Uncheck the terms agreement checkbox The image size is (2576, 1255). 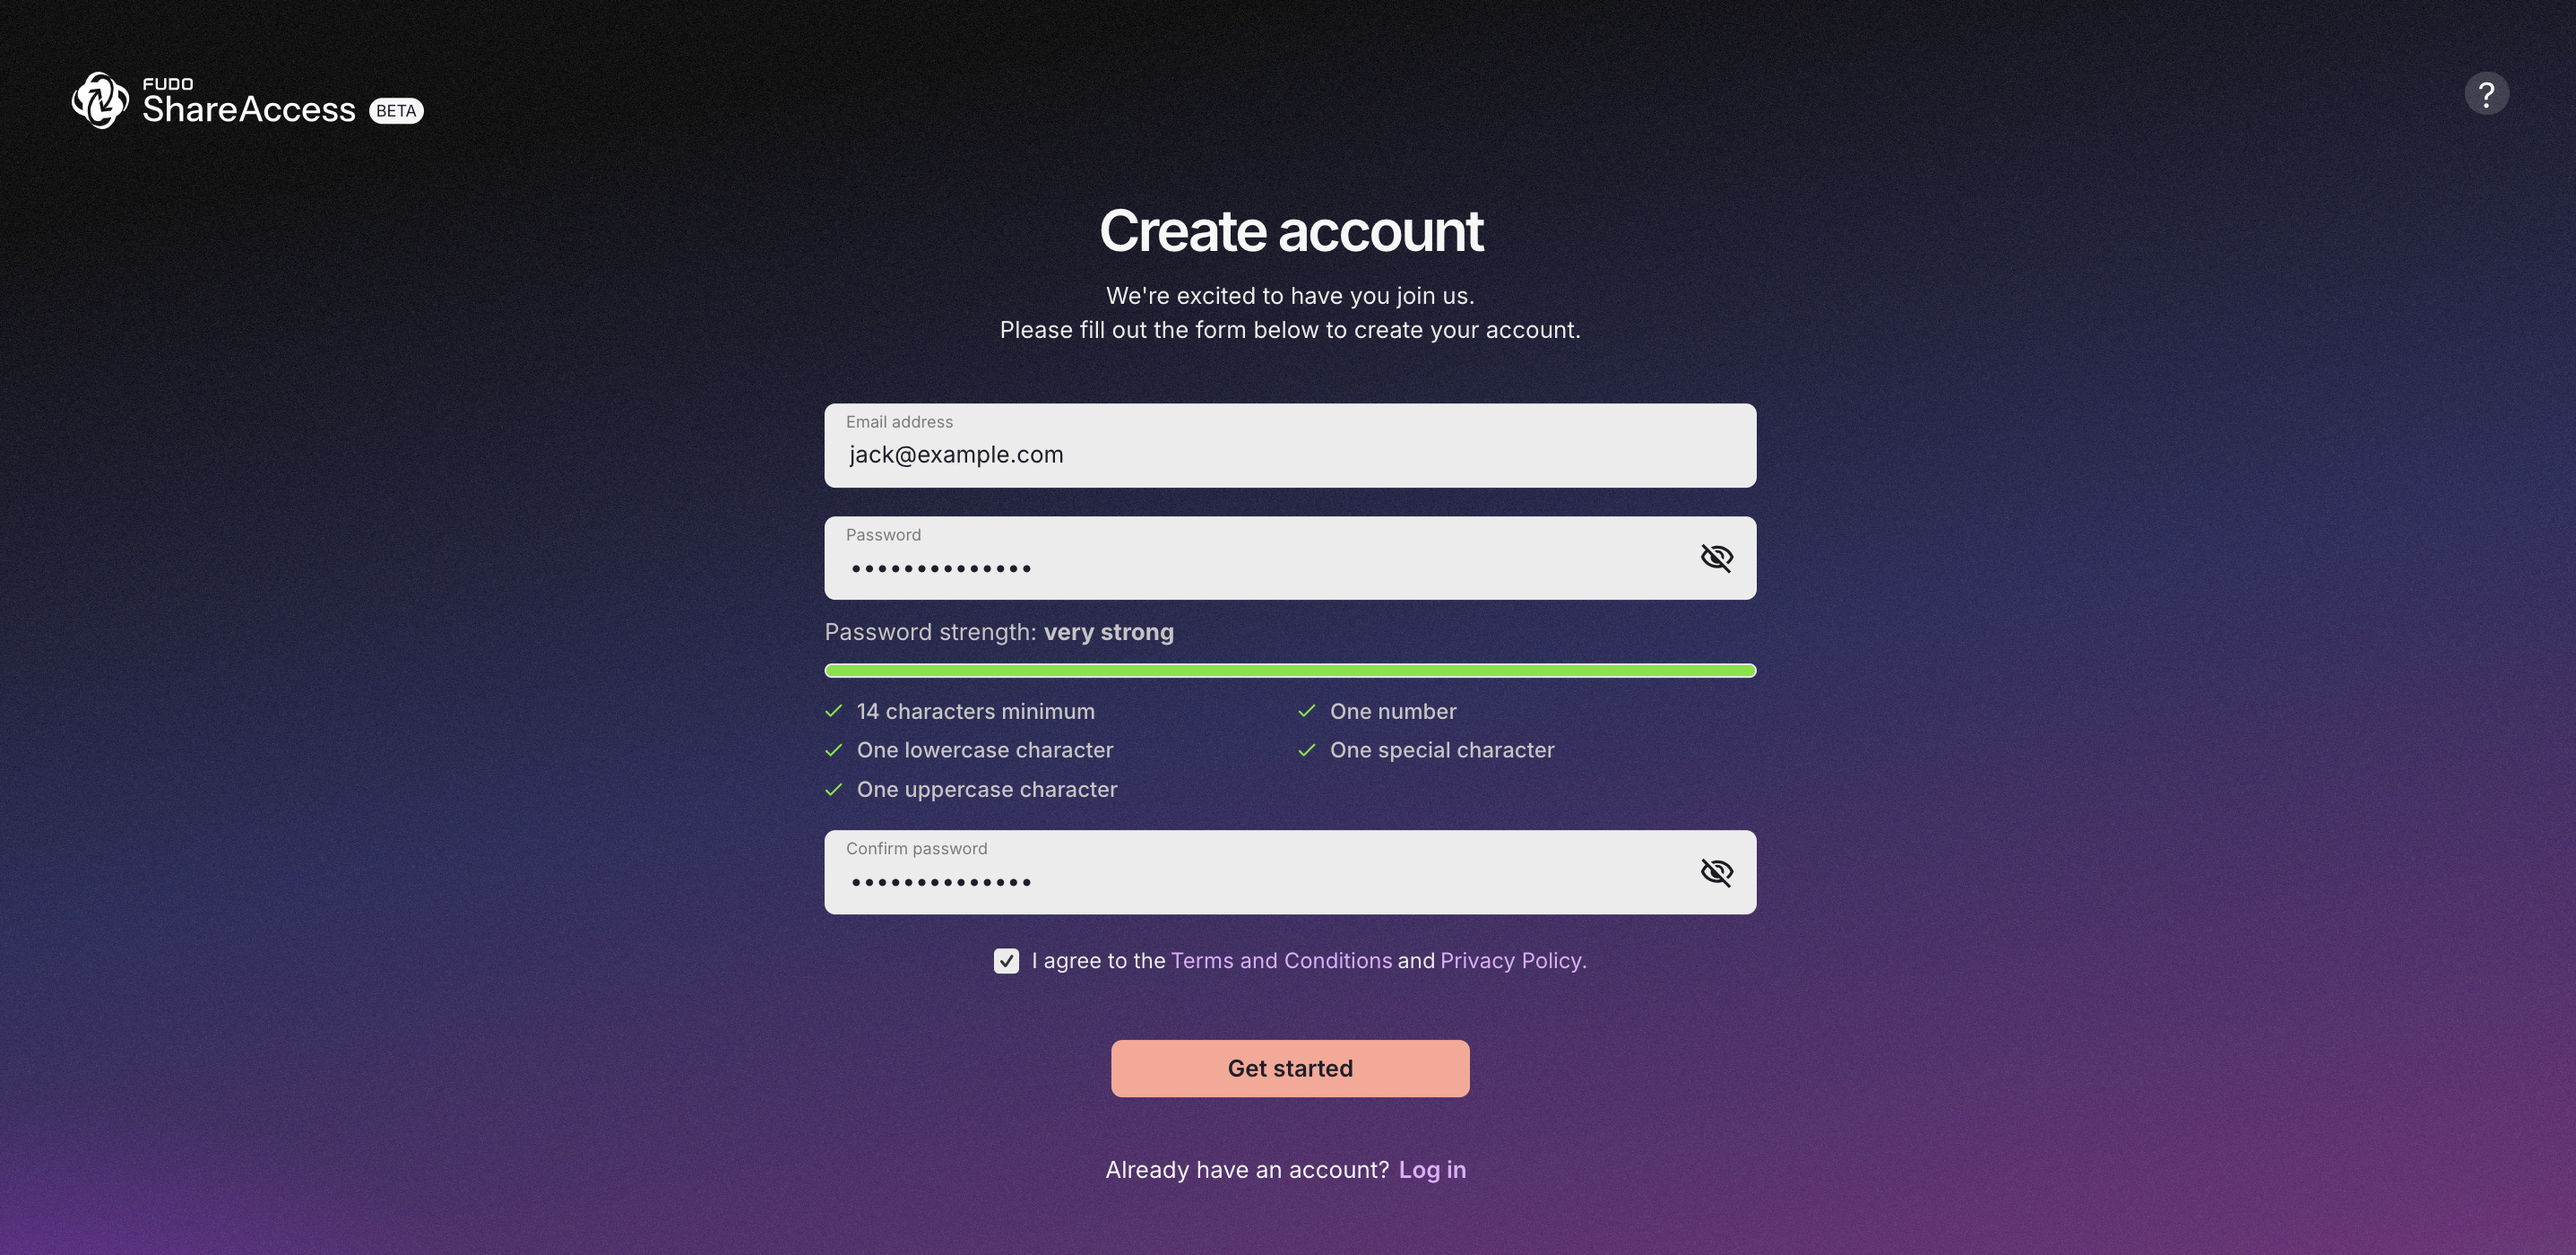point(1006,961)
